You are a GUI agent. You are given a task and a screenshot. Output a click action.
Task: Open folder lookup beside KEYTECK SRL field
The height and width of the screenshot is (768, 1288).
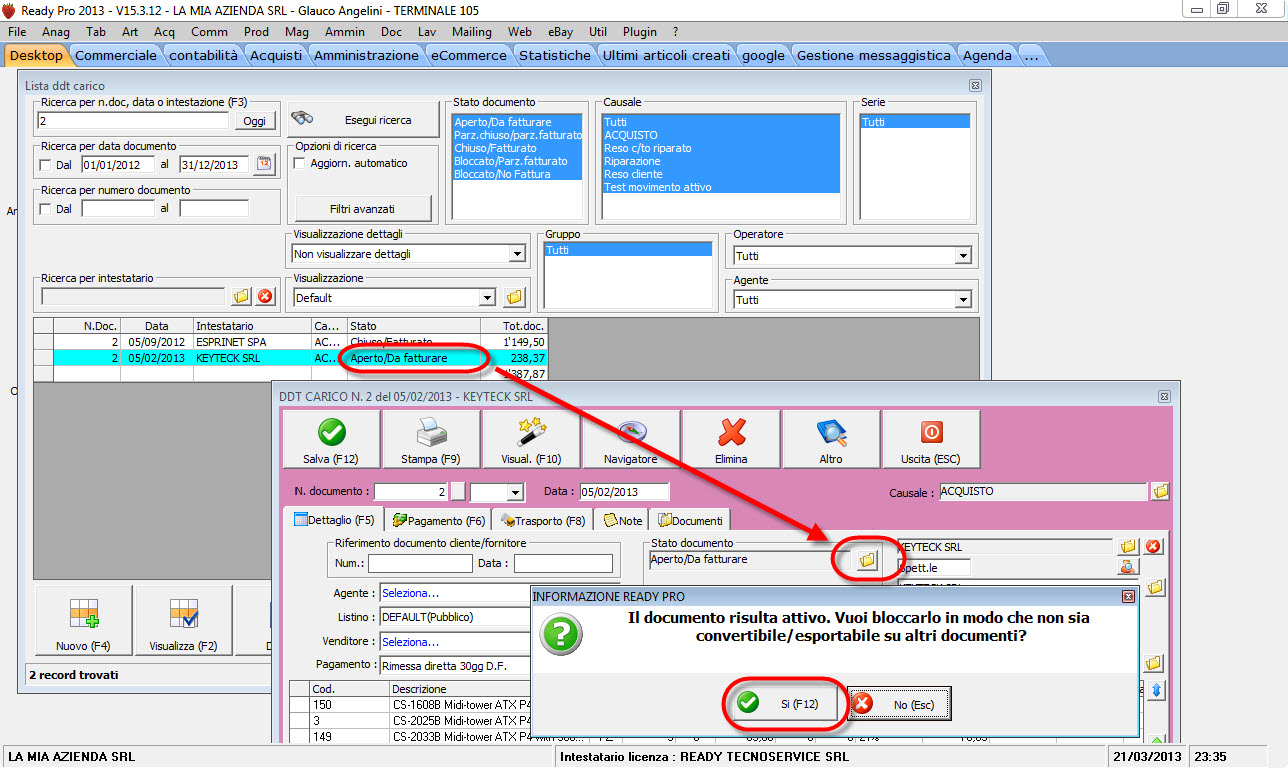coord(1128,547)
